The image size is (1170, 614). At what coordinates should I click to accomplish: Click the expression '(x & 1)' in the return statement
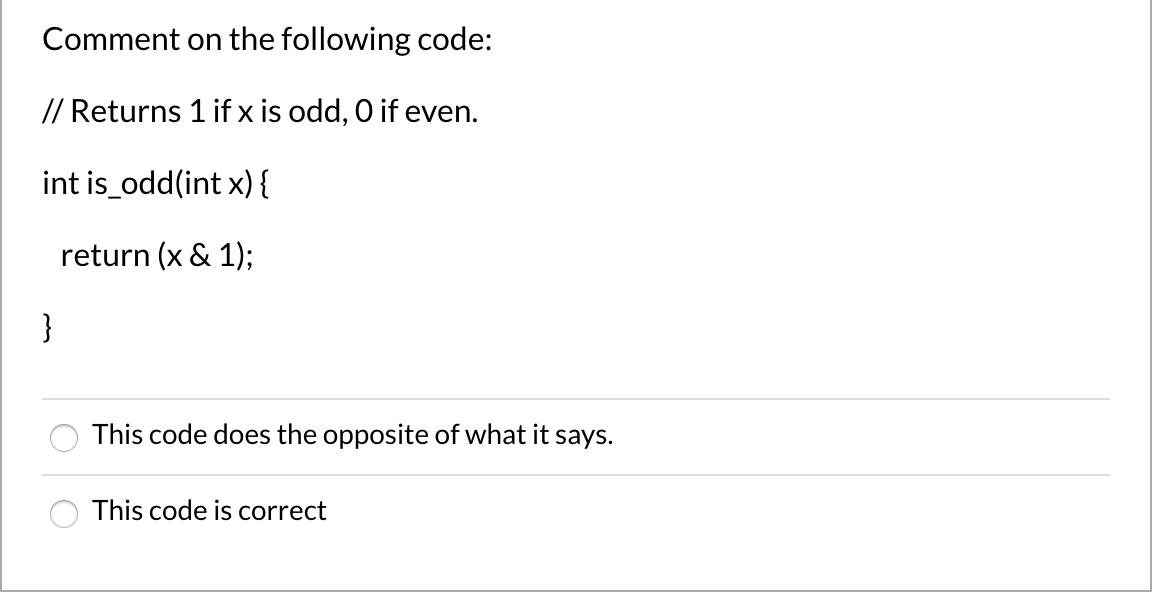(200, 256)
